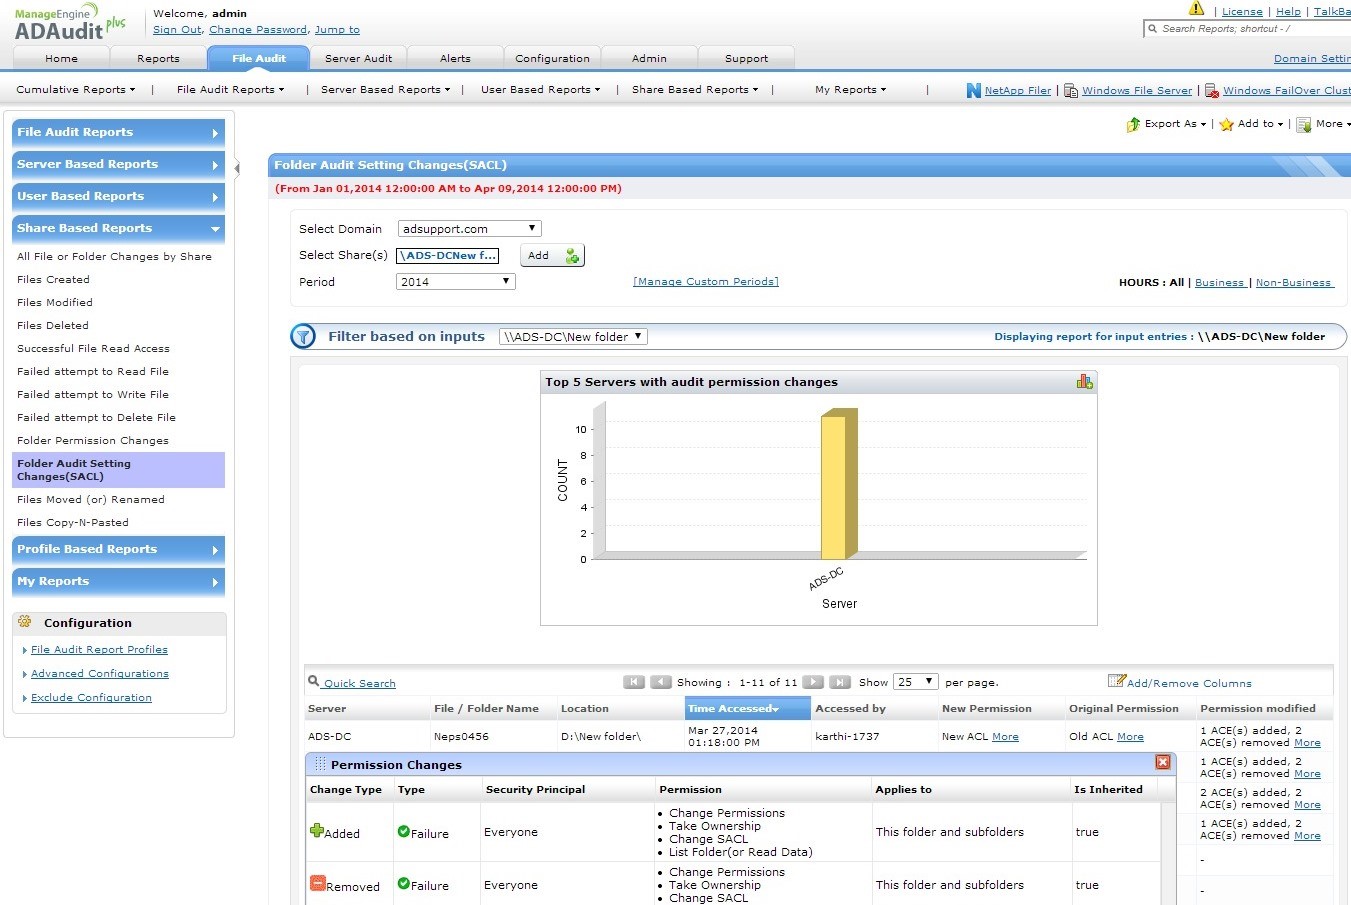The width and height of the screenshot is (1351, 905).
Task: Close the Permission Changes popup
Action: tap(1162, 763)
